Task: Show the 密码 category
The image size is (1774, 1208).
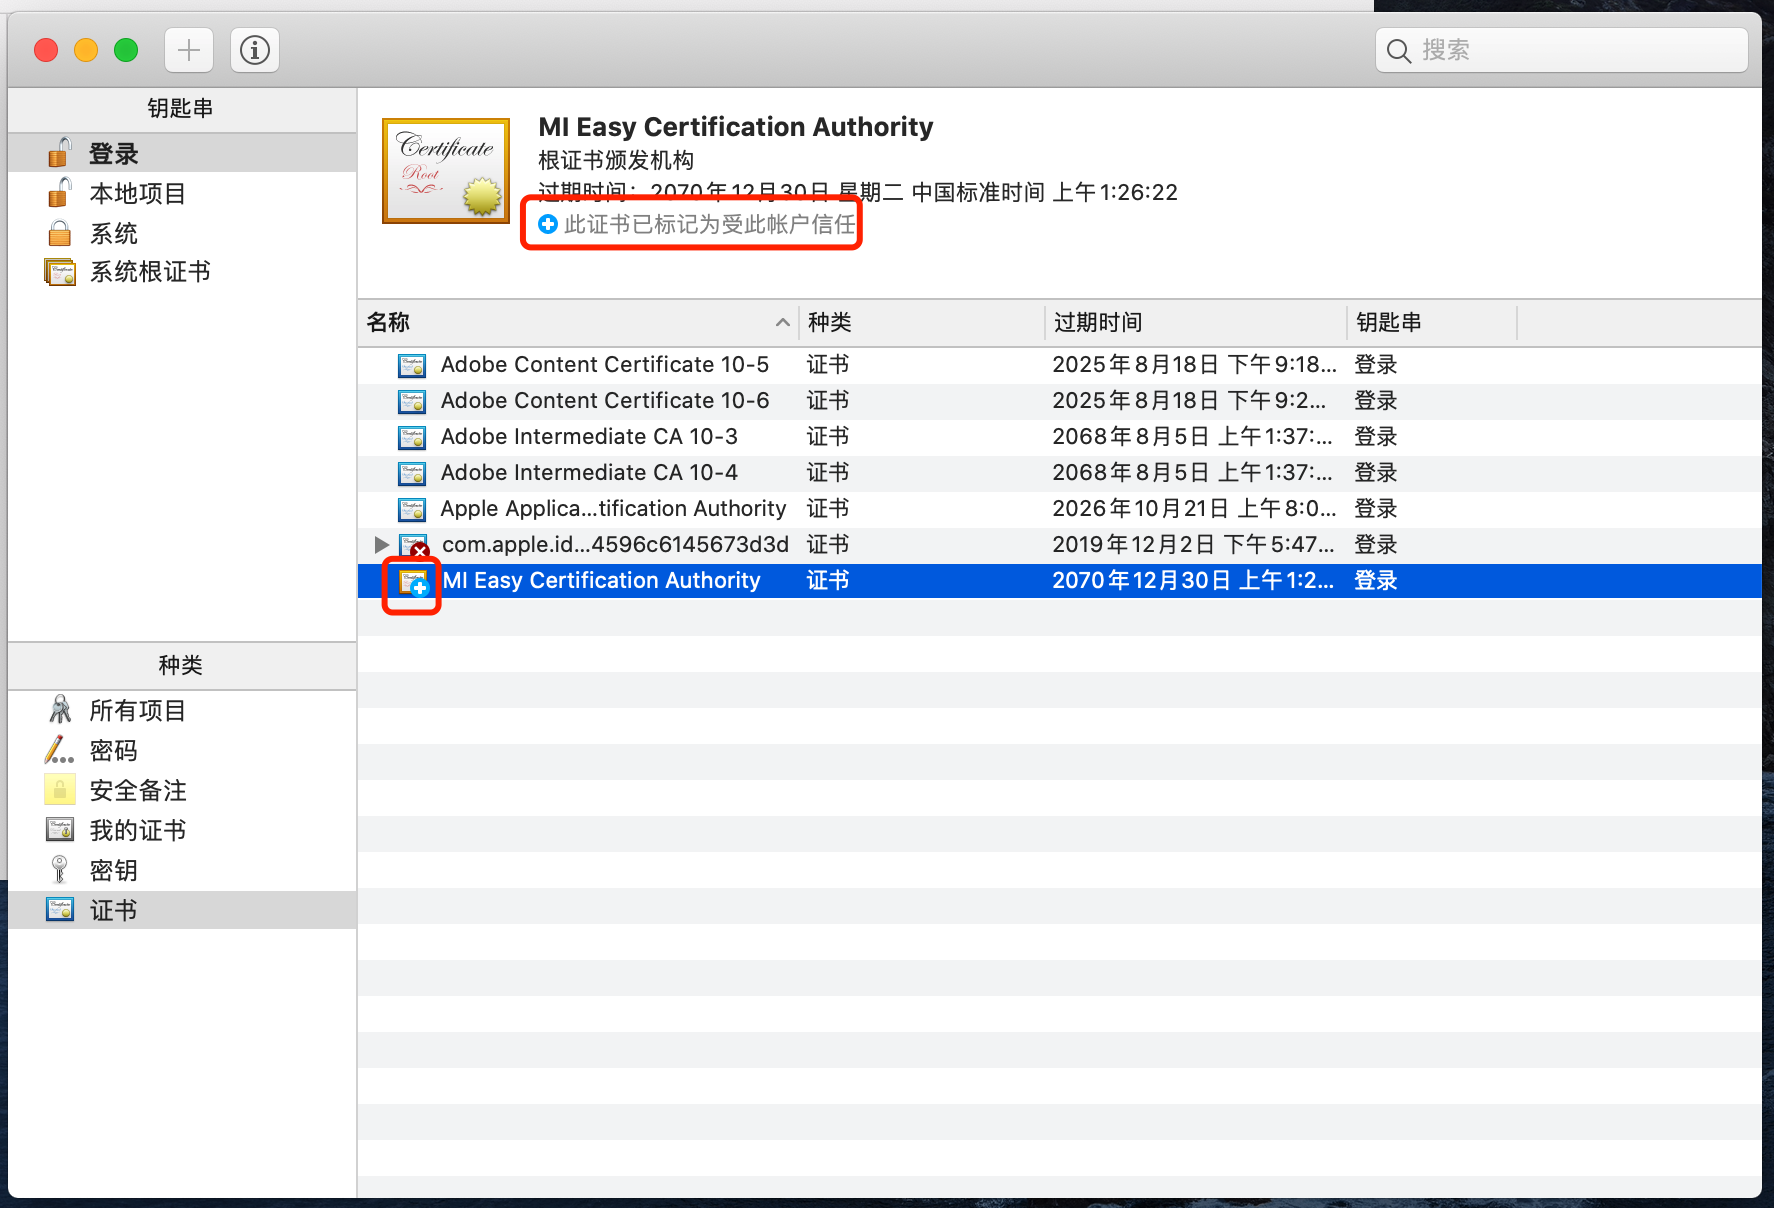Action: 182,750
